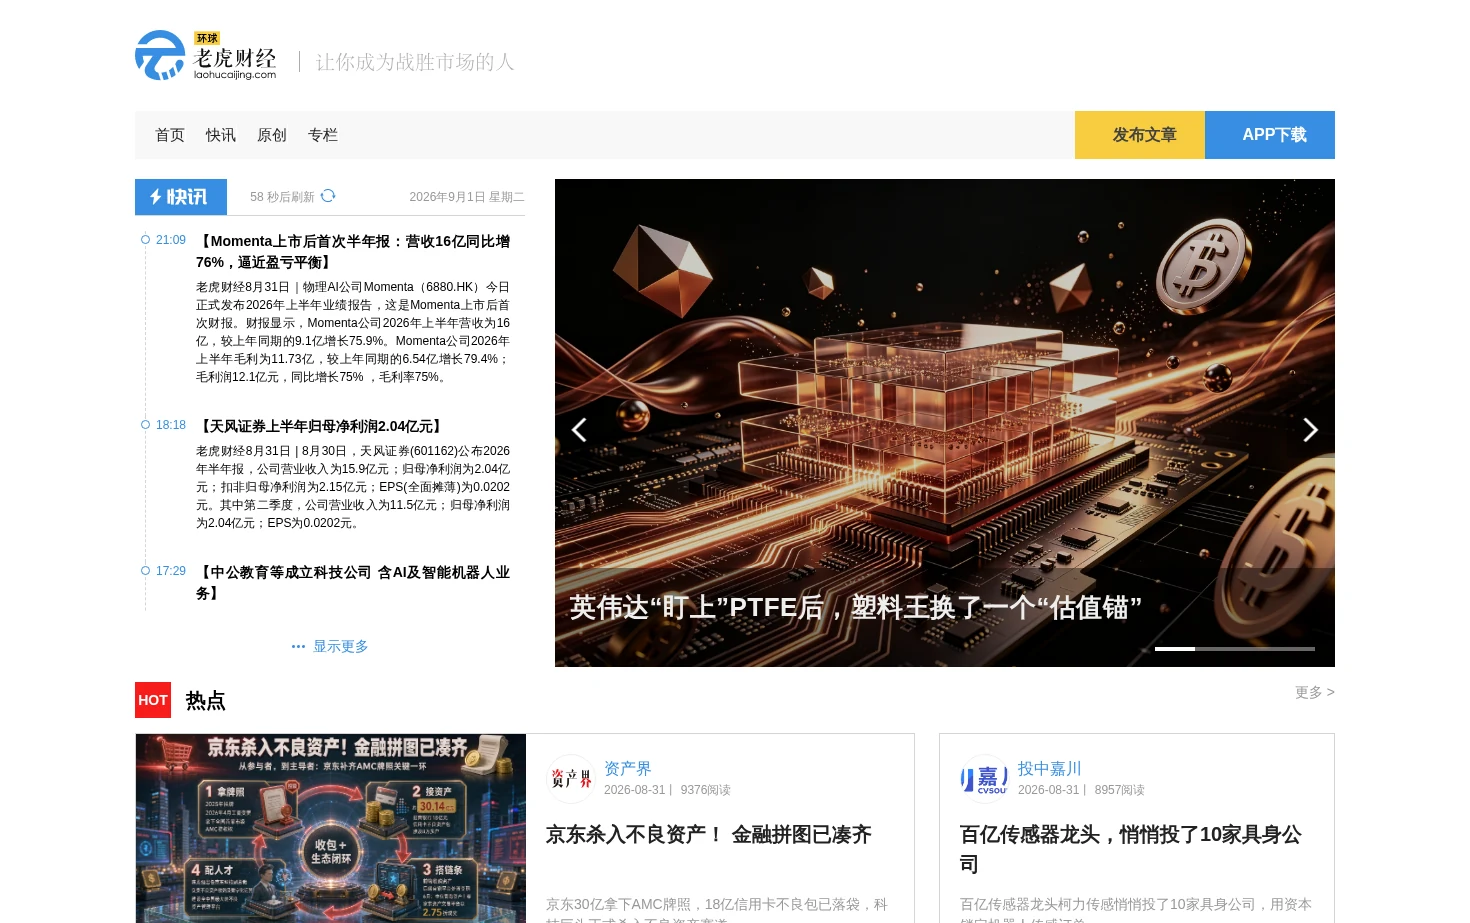Open article 百亿传感器龙头，悄悄投了10家具身公司
Screen dimensions: 1470x923
coord(1131,849)
